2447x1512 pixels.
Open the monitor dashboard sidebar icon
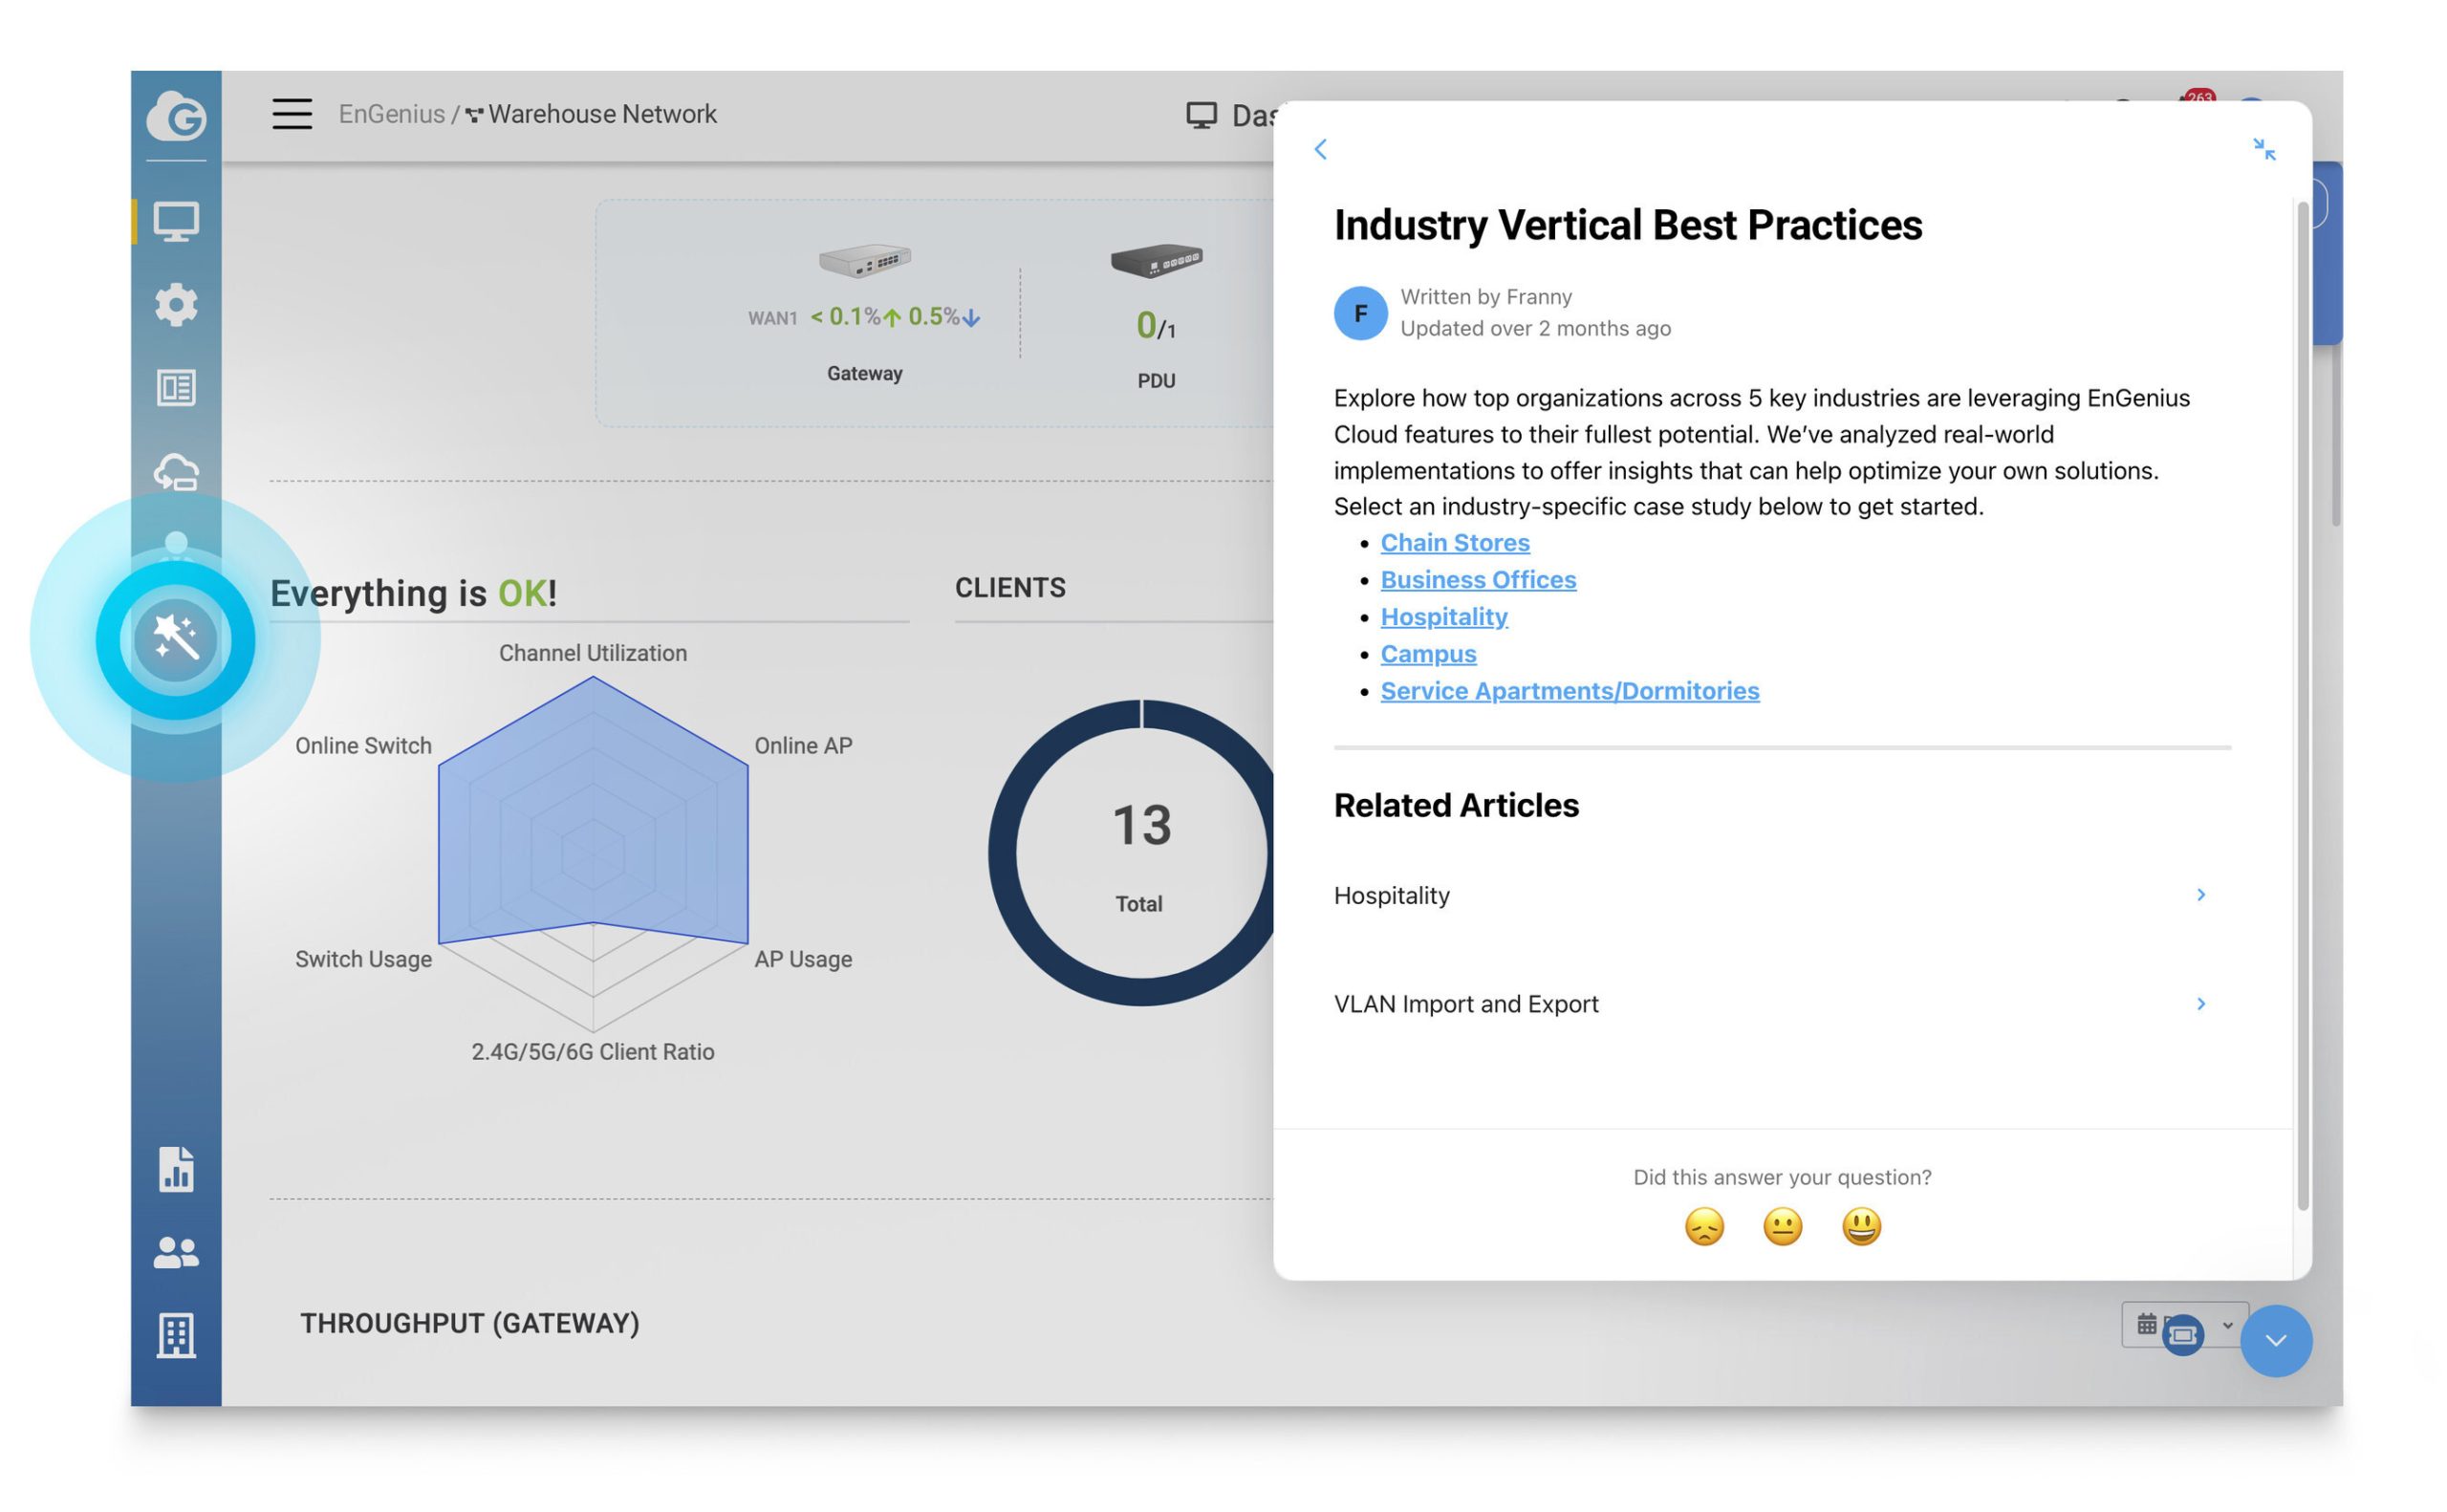[176, 221]
